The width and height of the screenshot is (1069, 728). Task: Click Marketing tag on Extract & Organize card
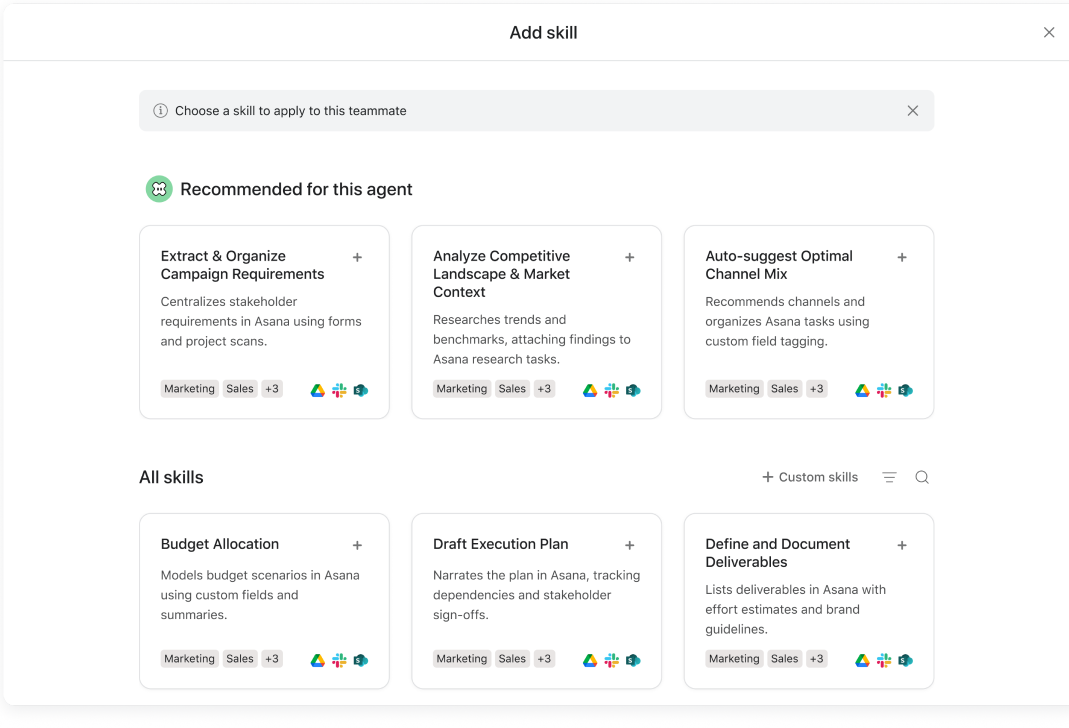pyautogui.click(x=190, y=389)
